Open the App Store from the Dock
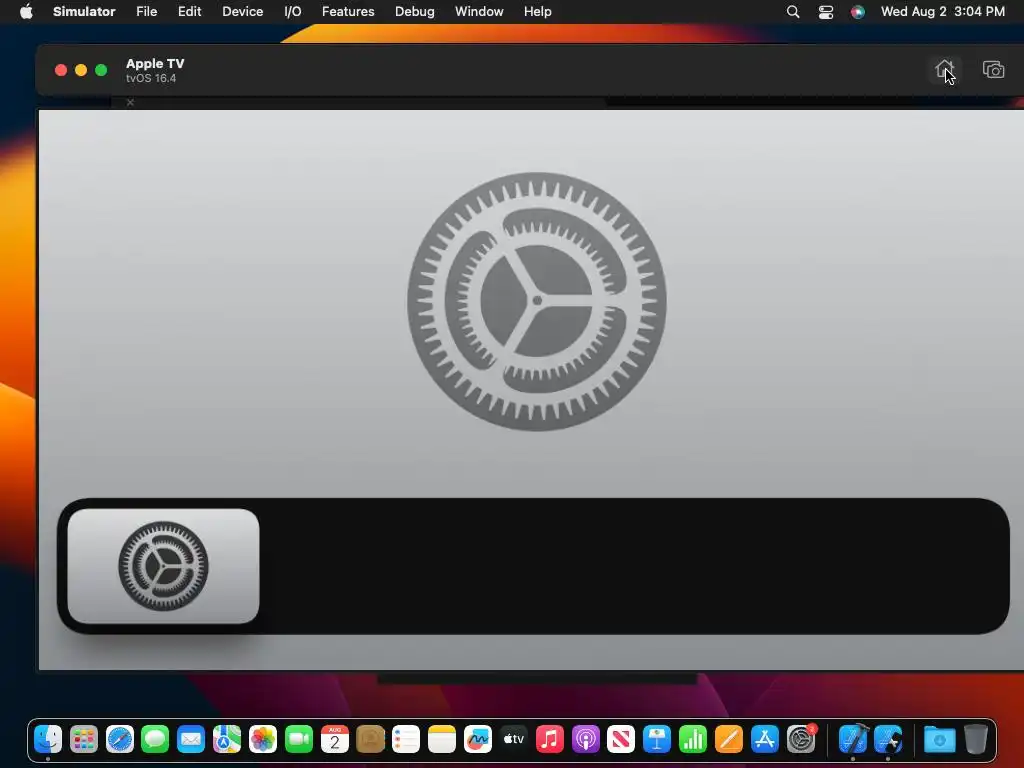Screen dimensions: 1024x768 pyautogui.click(x=764, y=739)
